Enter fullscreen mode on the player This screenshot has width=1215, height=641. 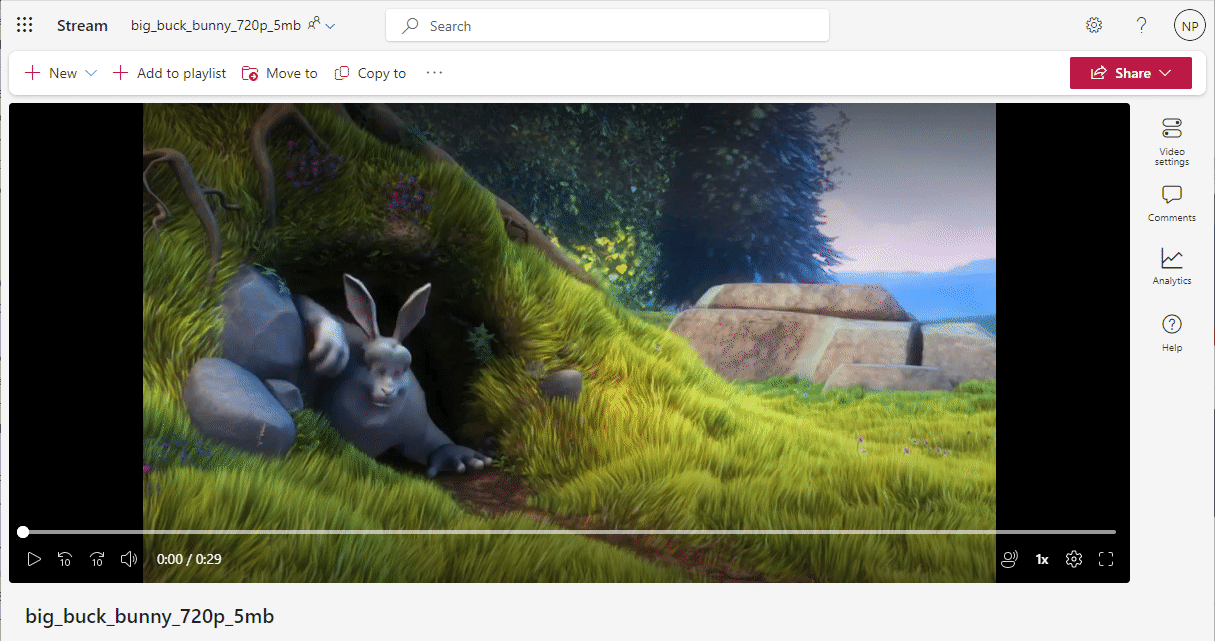1105,559
